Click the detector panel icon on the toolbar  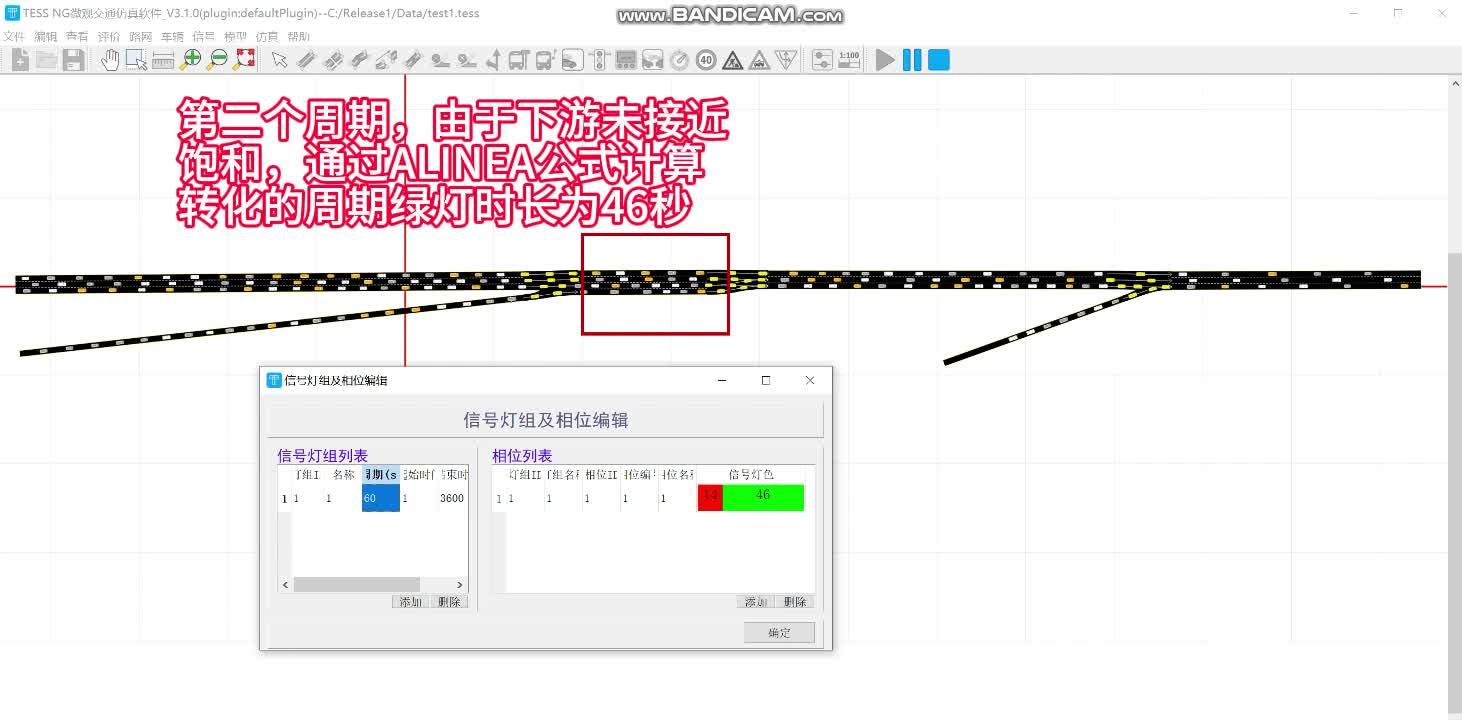point(625,59)
